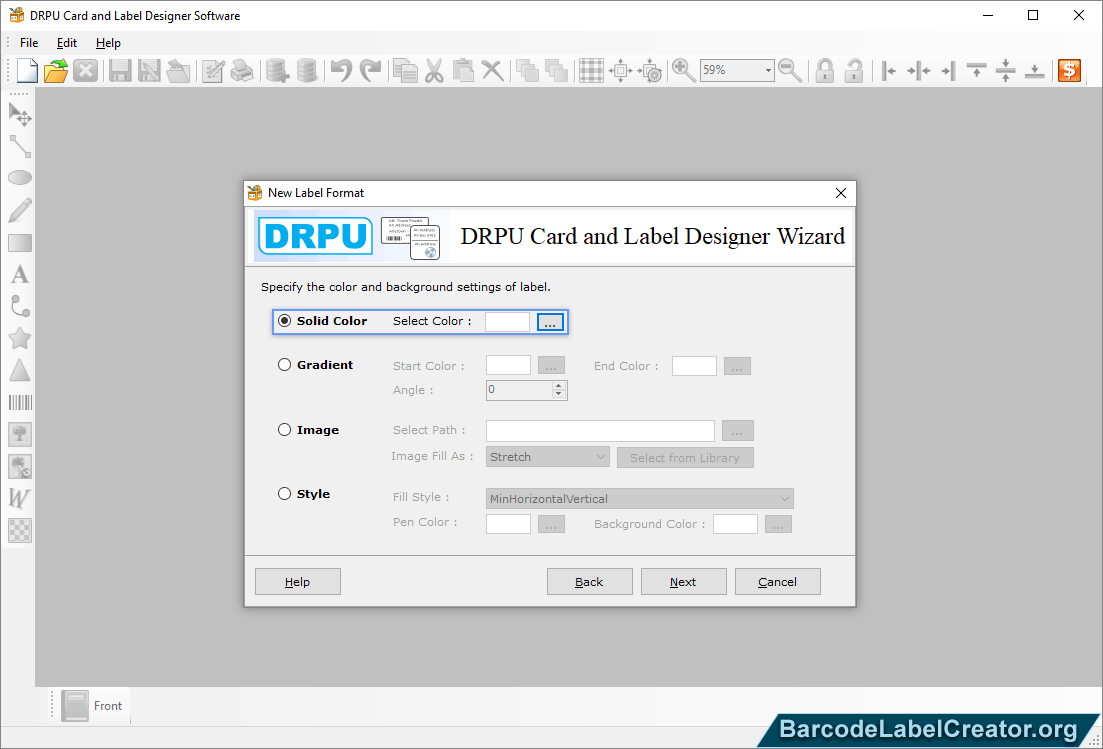Browse solid color with ellipsis button
Image resolution: width=1103 pixels, height=749 pixels.
[550, 322]
